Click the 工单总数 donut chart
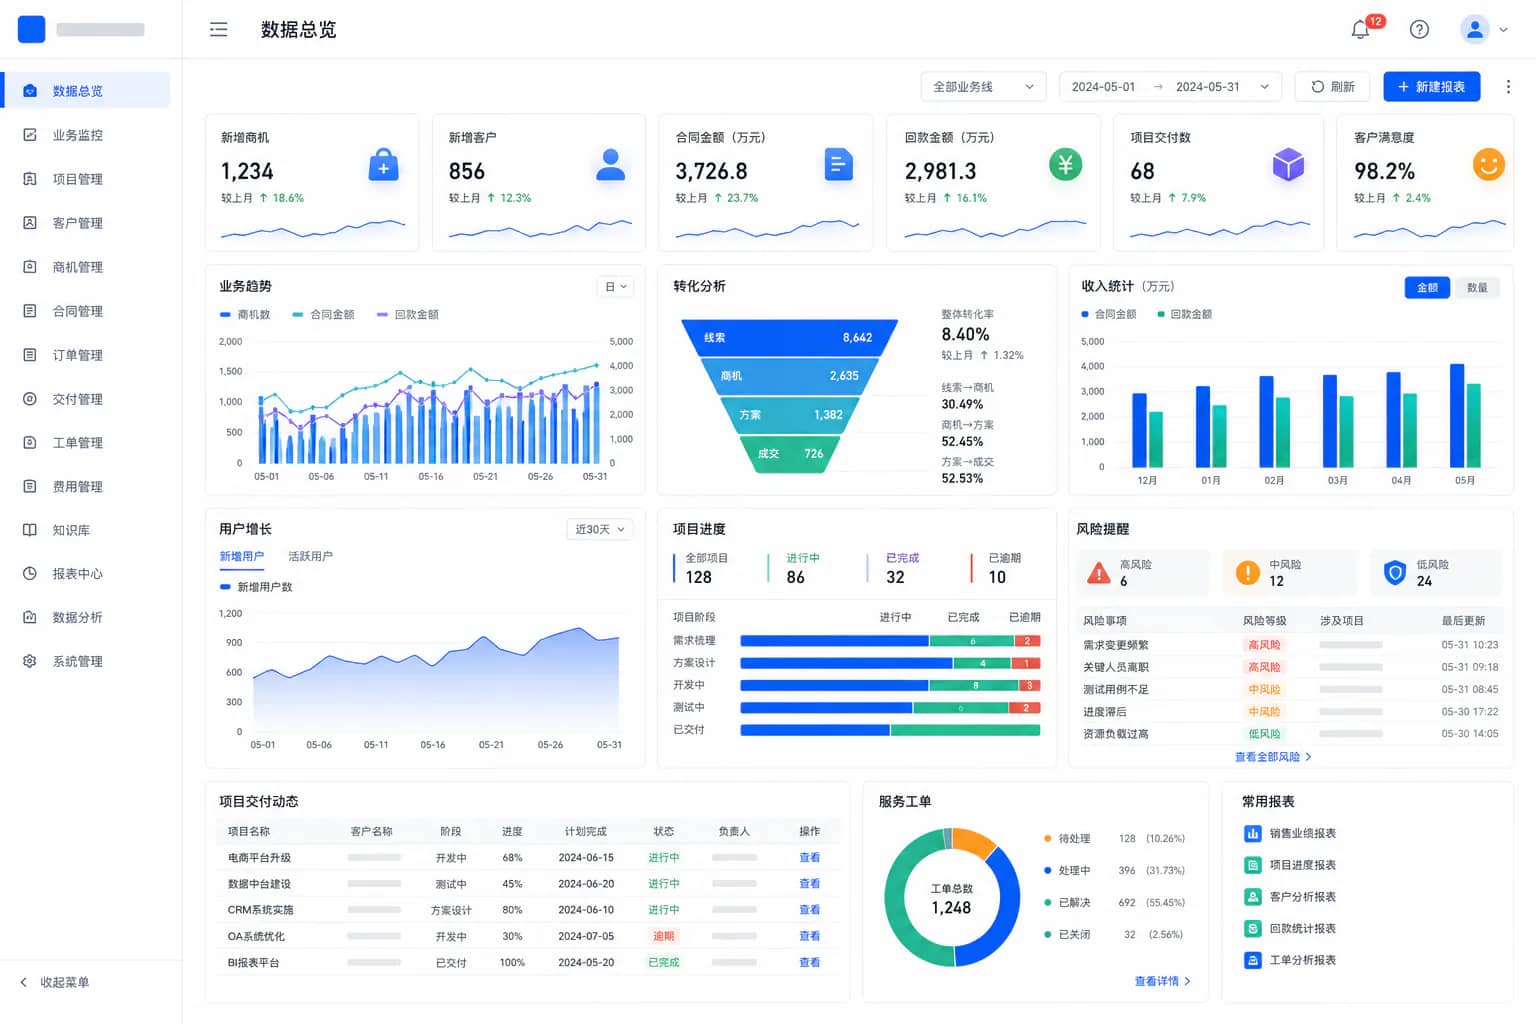The width and height of the screenshot is (1536, 1024). (x=952, y=898)
